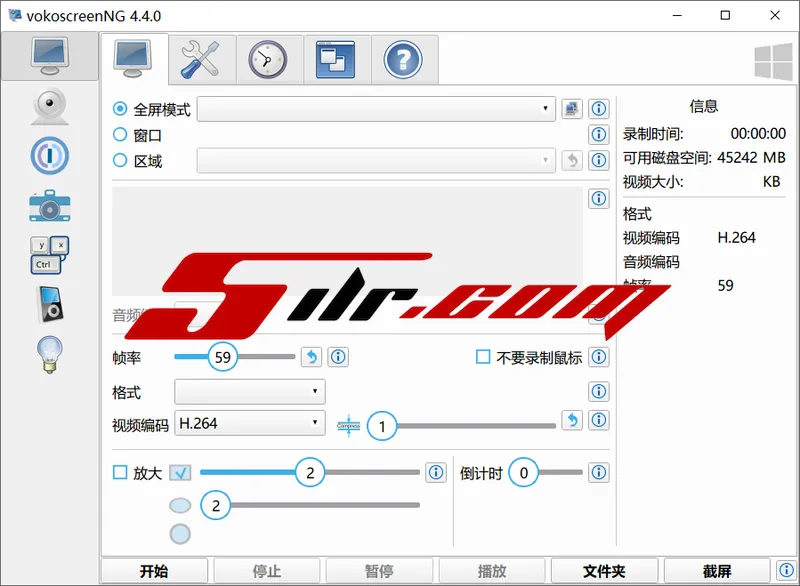Select 区域 radio button
Image resolution: width=800 pixels, height=586 pixels.
coord(120,160)
